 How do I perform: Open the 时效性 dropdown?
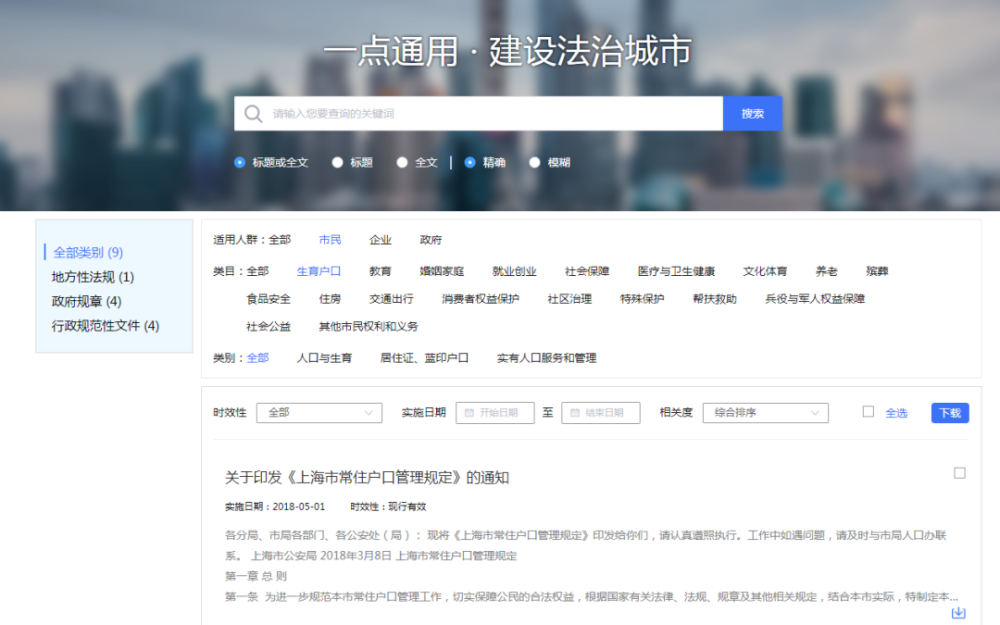319,413
